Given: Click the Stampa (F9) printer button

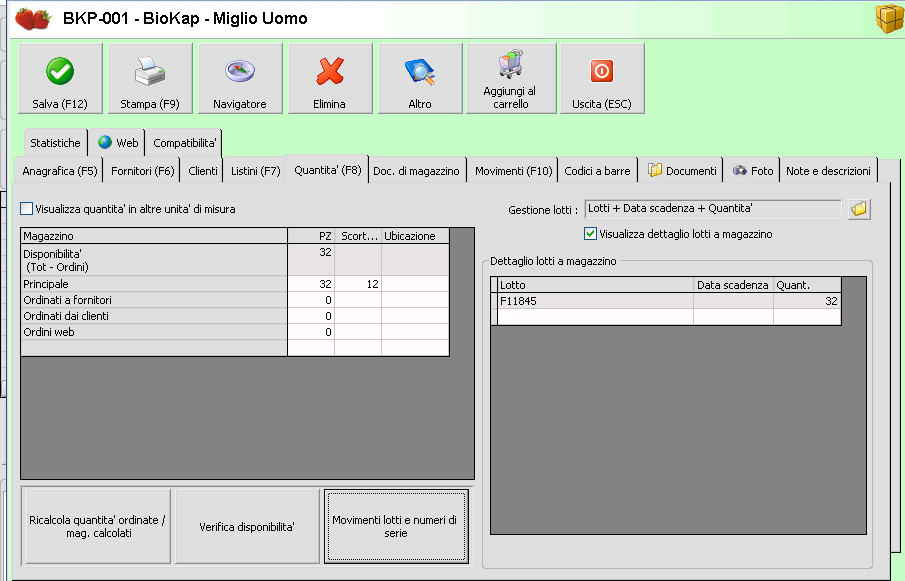Looking at the screenshot, I should click(150, 79).
